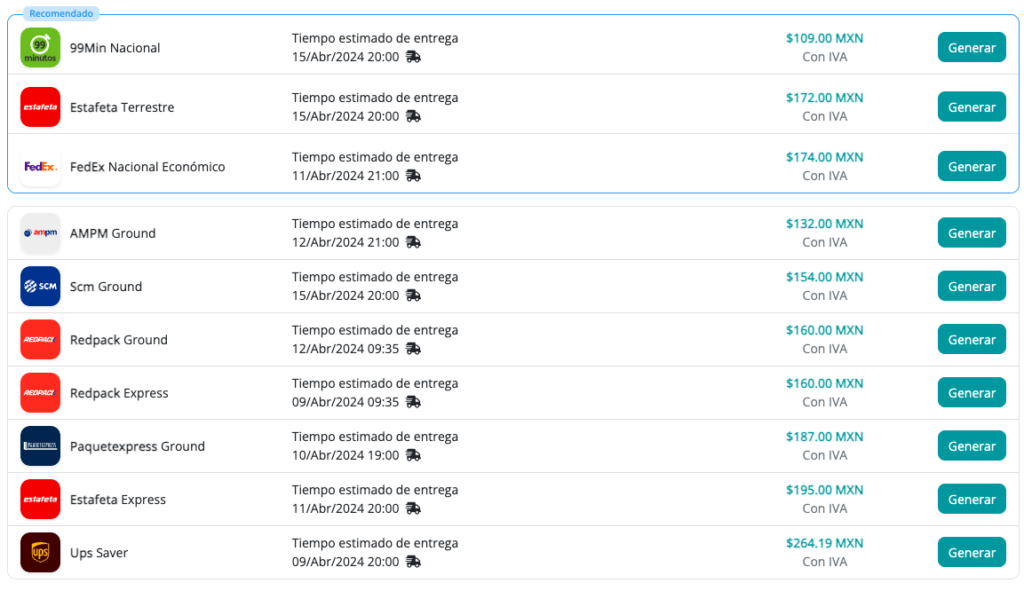Click delivery date 12/Abr/2024 21:00
Image resolution: width=1024 pixels, height=591 pixels.
point(345,242)
